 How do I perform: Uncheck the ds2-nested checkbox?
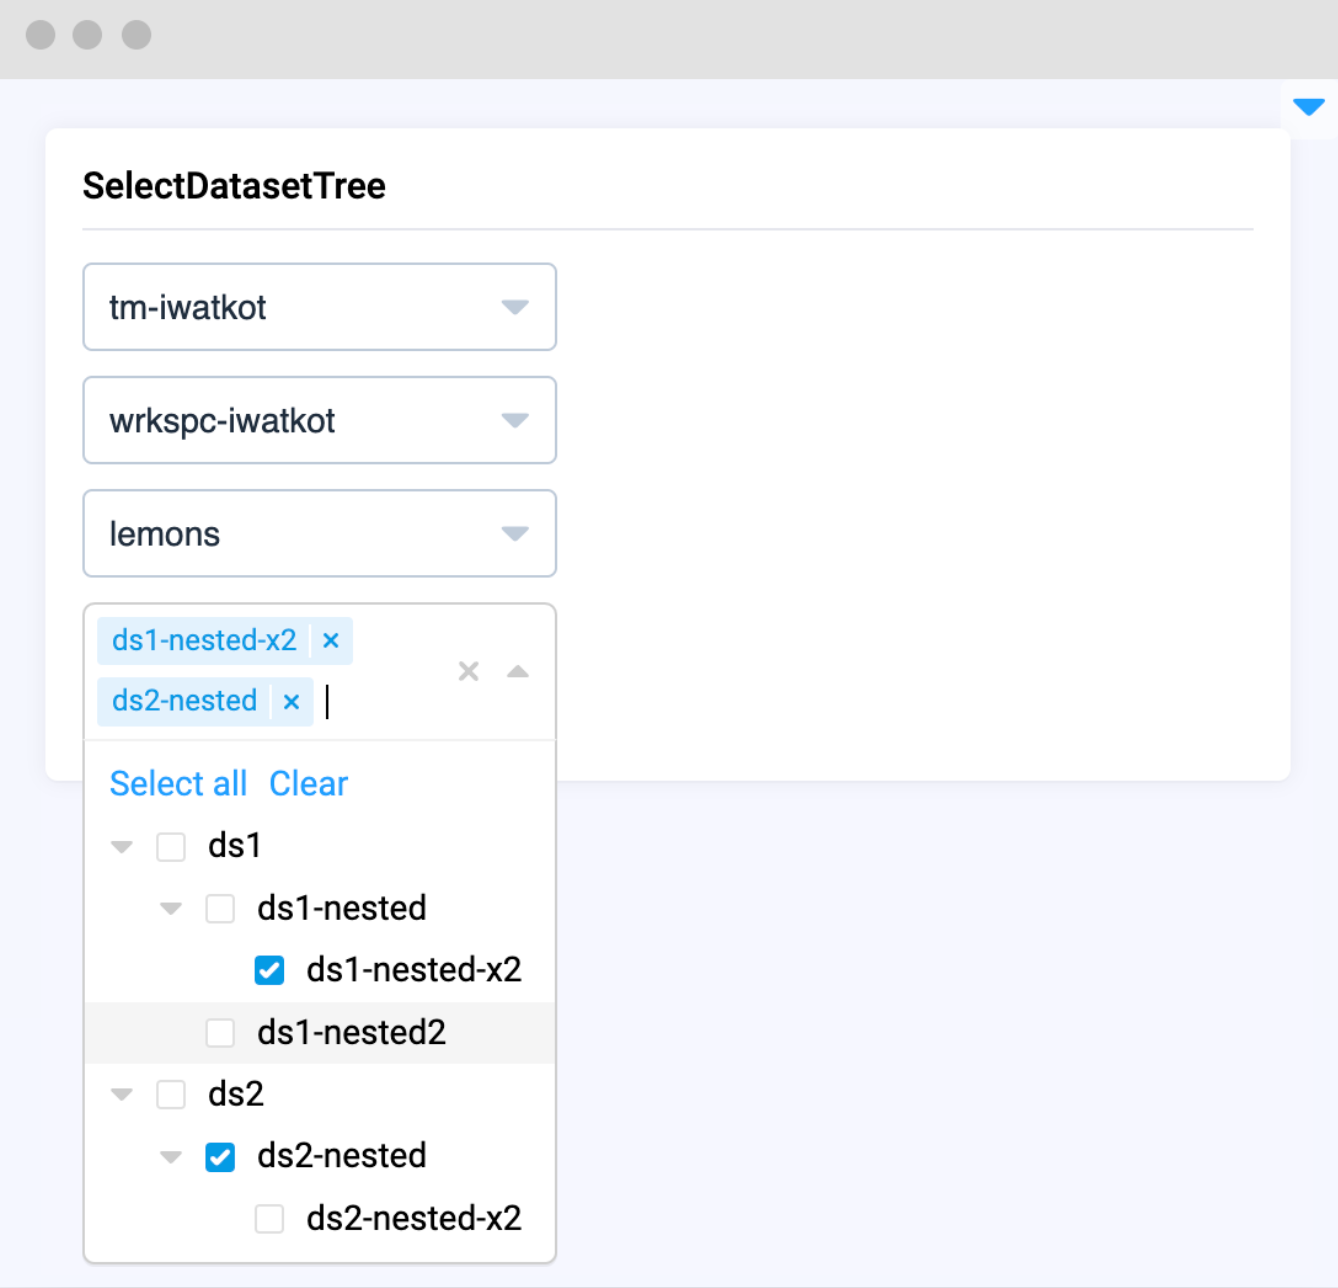click(220, 1157)
